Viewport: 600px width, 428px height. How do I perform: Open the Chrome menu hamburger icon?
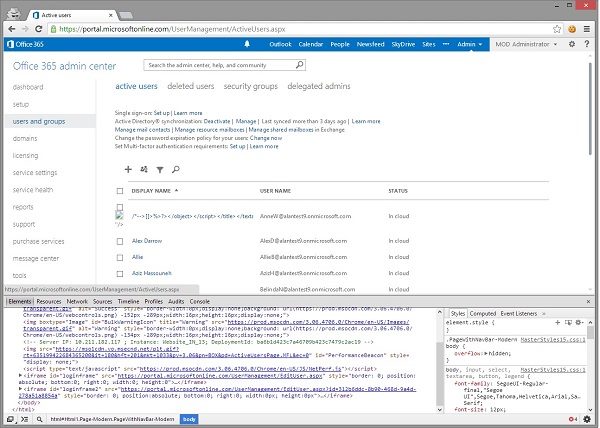point(587,29)
